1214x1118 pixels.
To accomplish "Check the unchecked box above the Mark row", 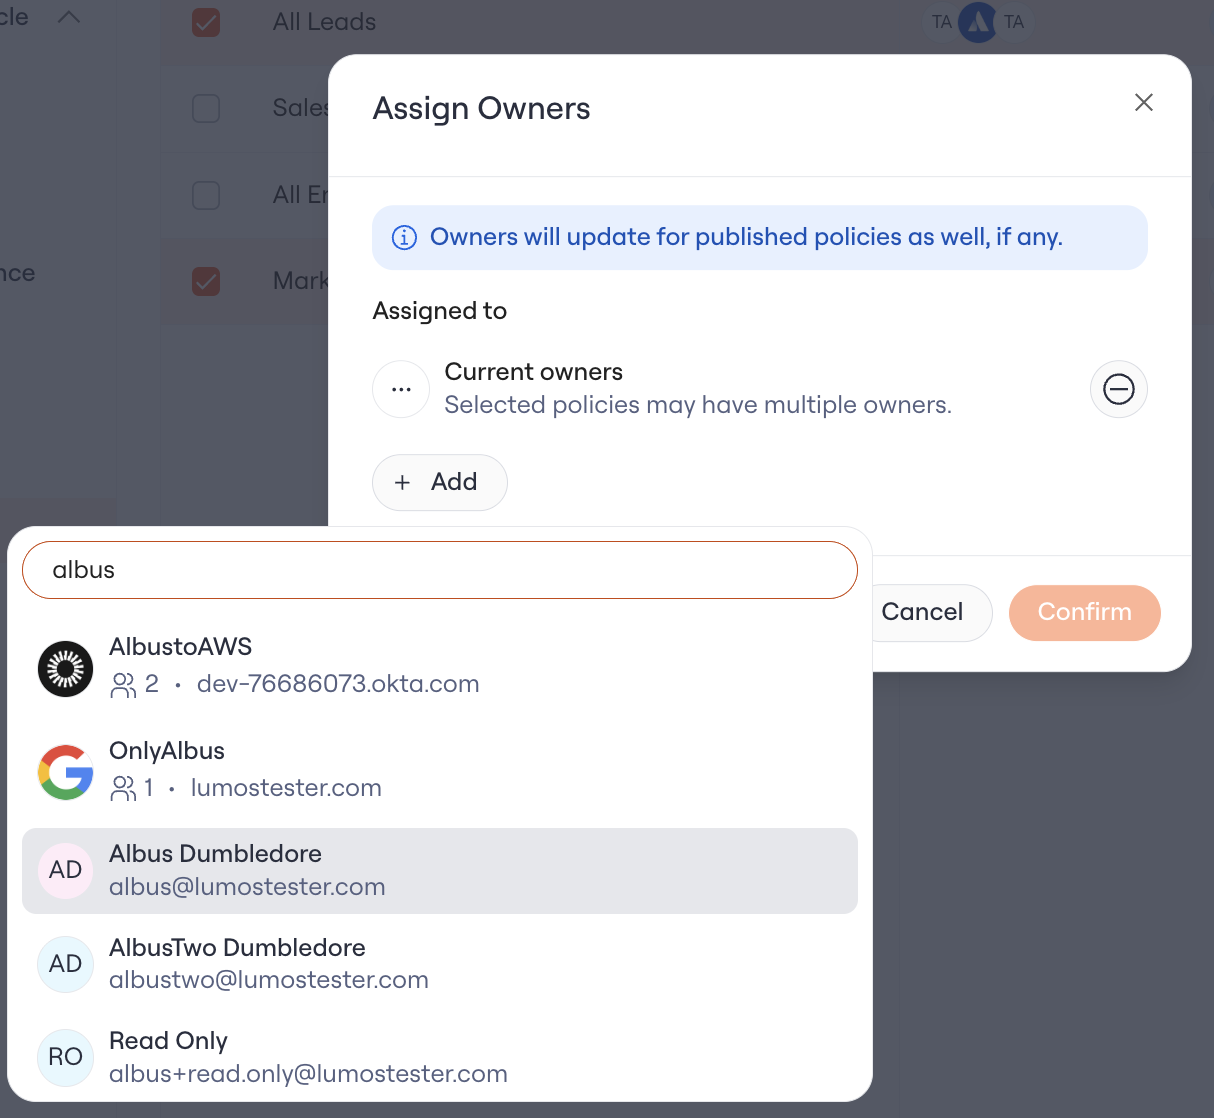I will (x=206, y=195).
